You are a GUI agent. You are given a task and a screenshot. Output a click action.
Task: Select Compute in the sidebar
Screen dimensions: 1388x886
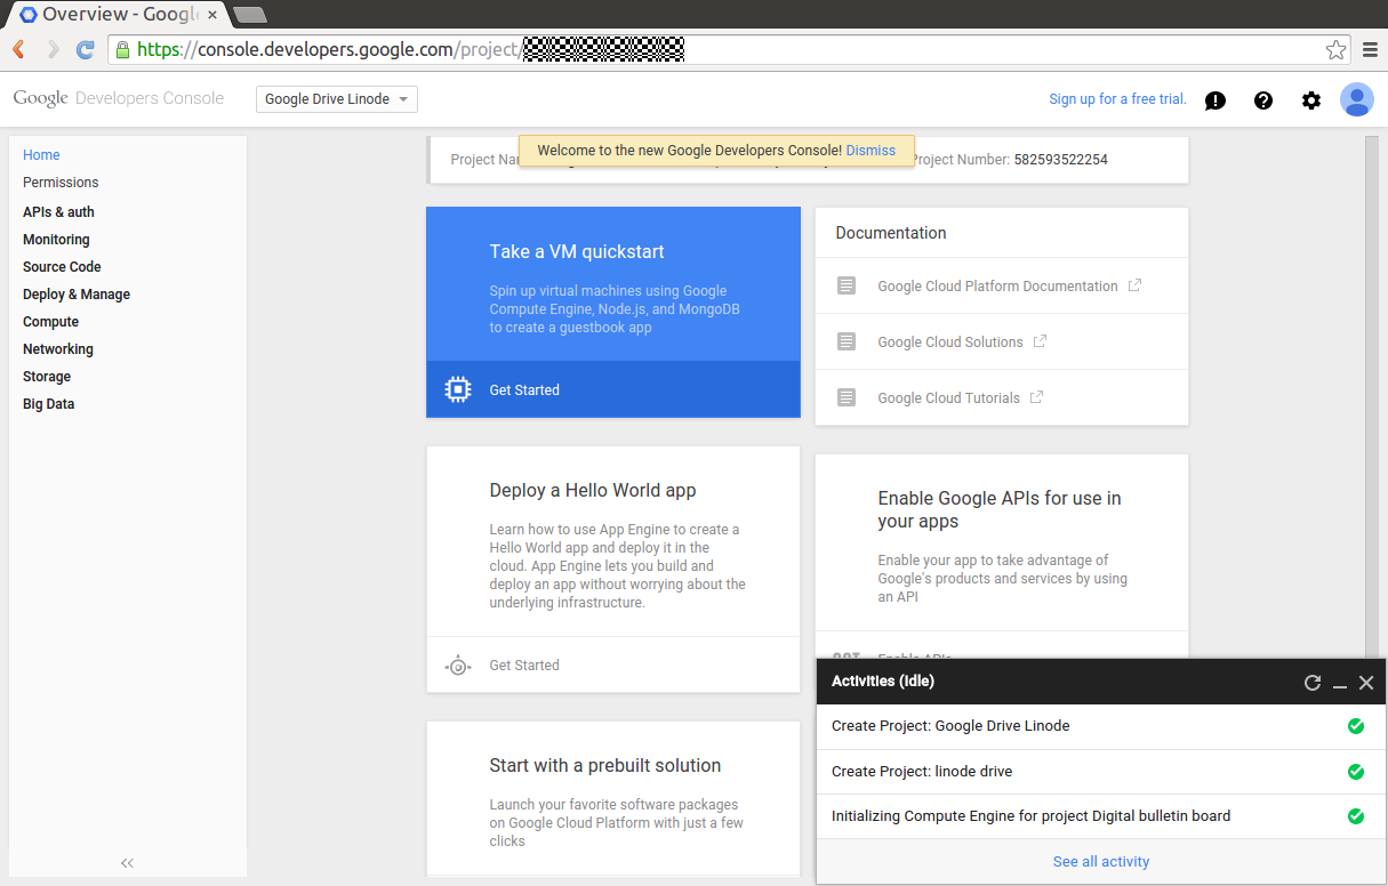50,321
